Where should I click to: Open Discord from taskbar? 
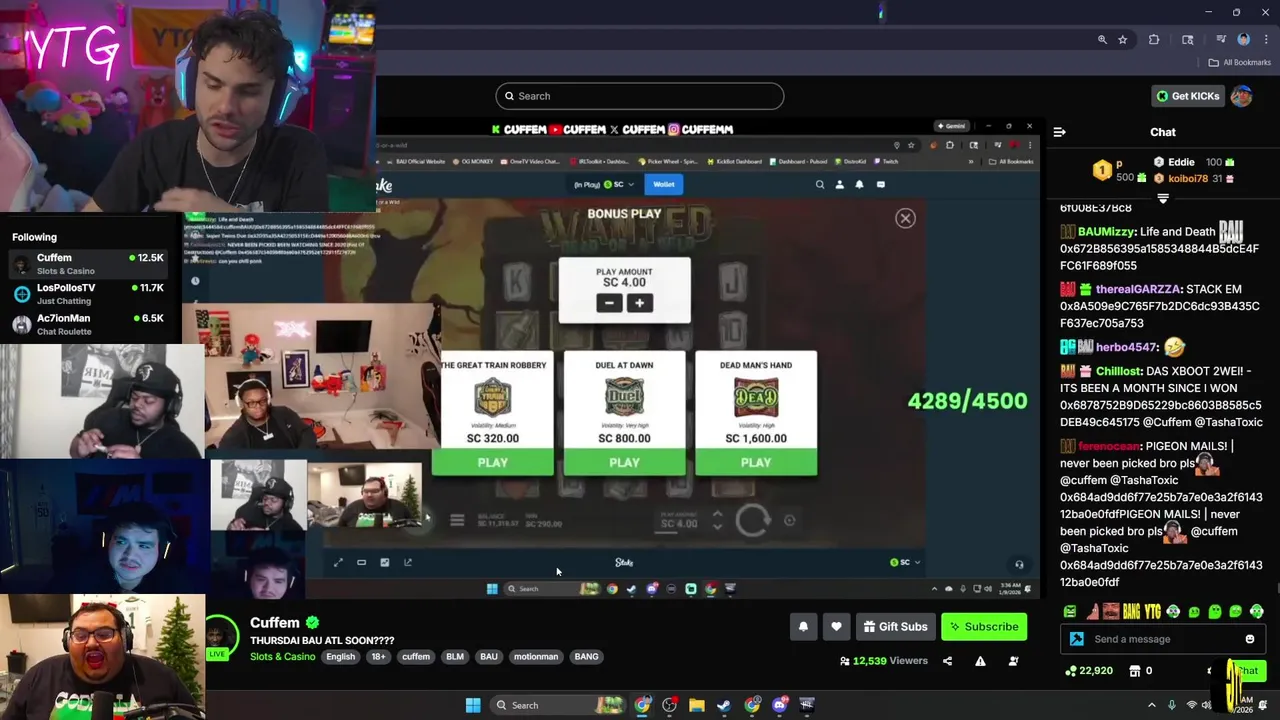(x=780, y=705)
